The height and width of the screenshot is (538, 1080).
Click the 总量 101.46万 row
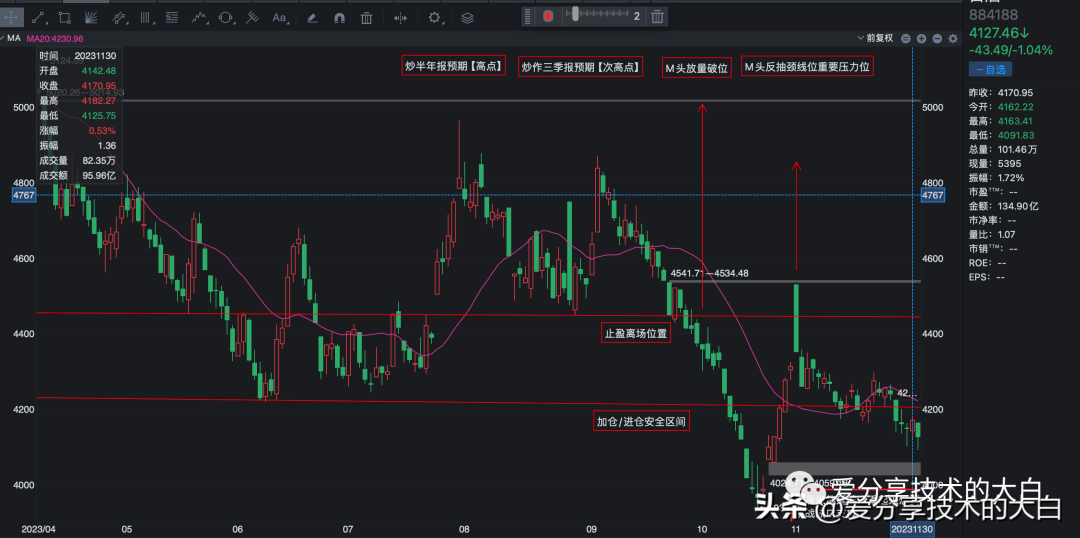1004,149
